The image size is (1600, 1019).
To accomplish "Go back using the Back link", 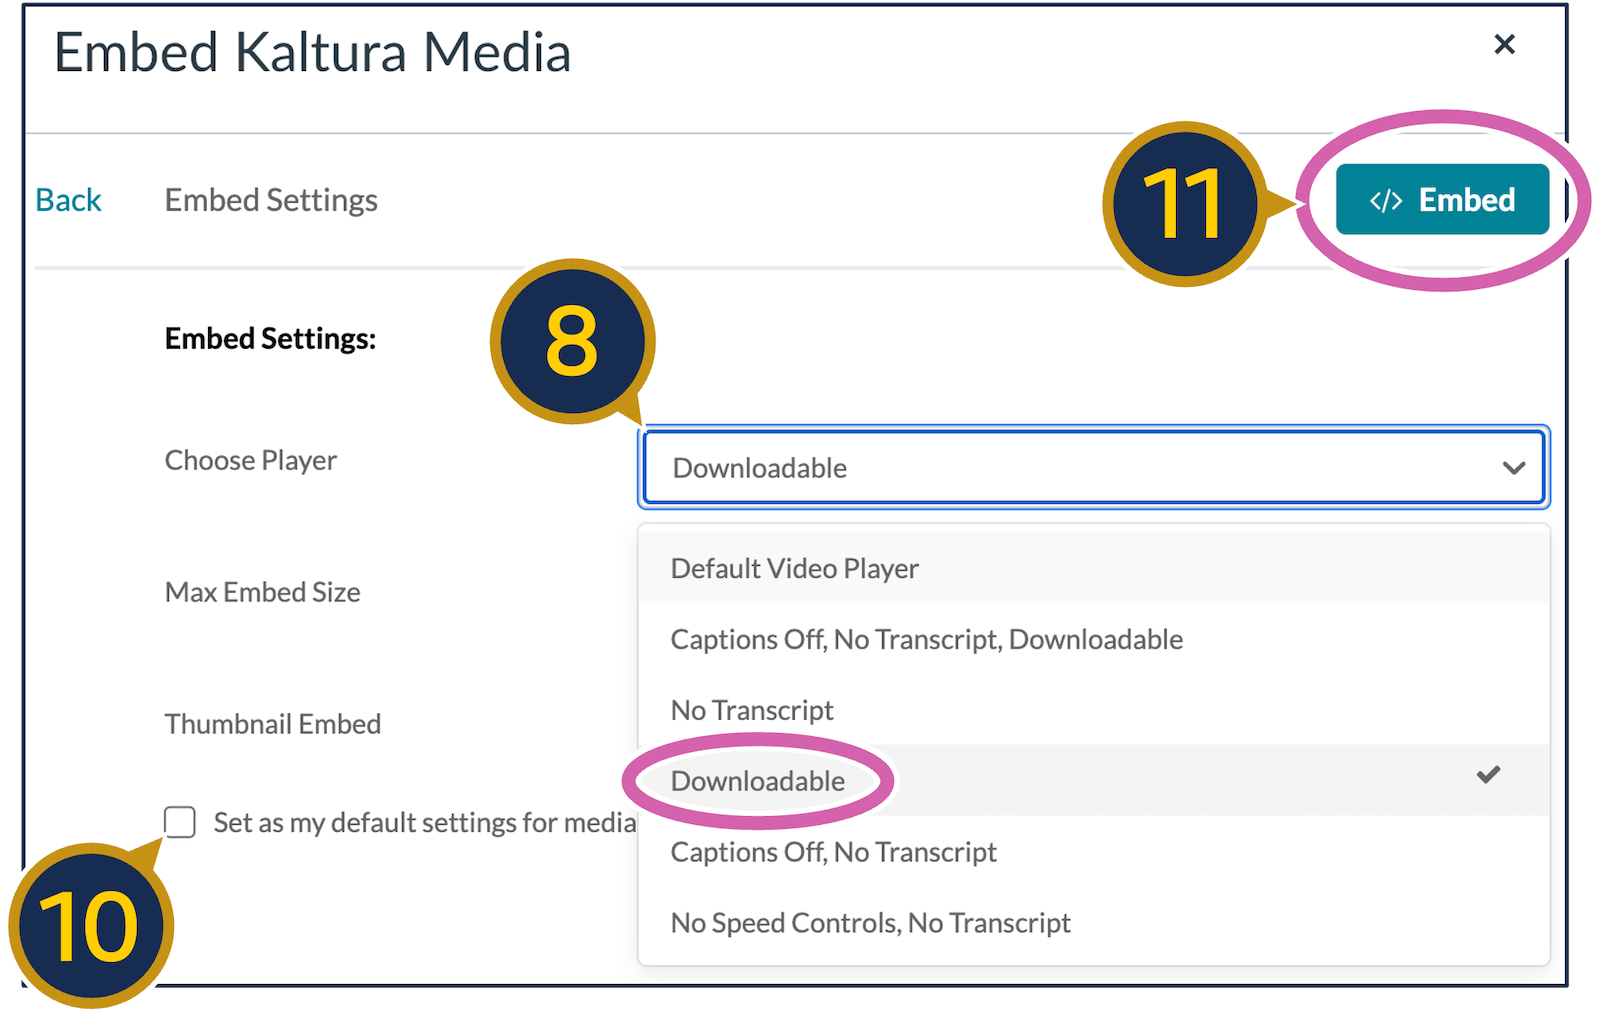I will (x=68, y=200).
